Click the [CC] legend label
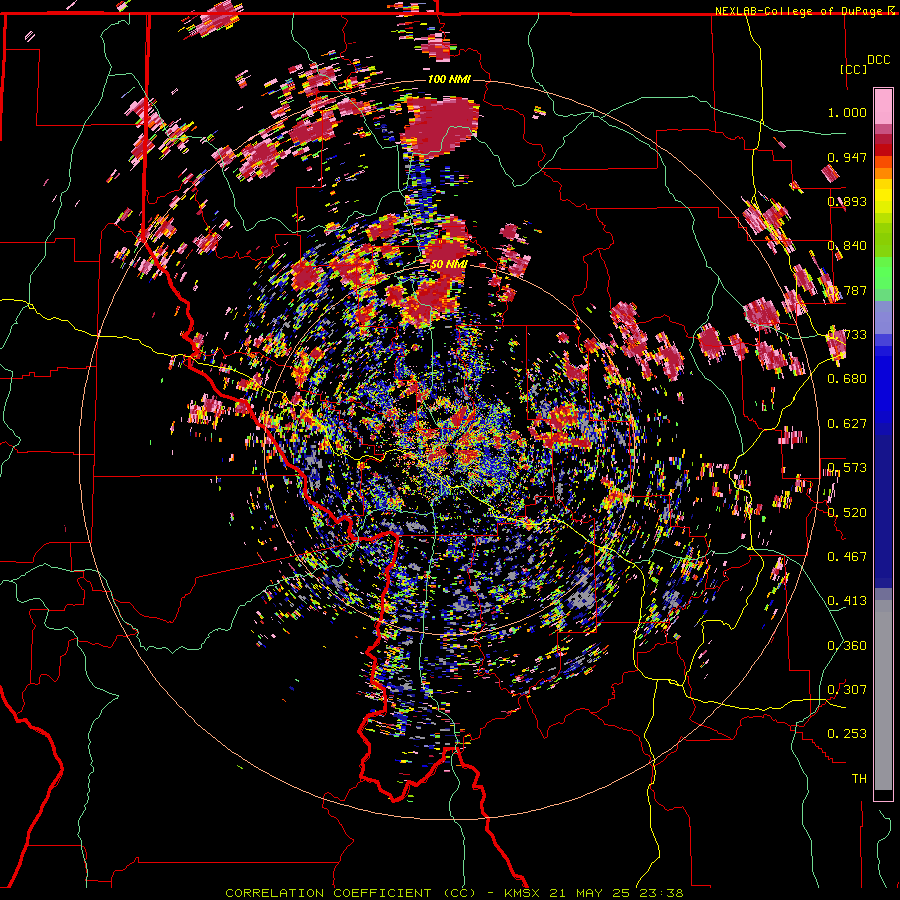Viewport: 900px width, 900px height. click(853, 69)
